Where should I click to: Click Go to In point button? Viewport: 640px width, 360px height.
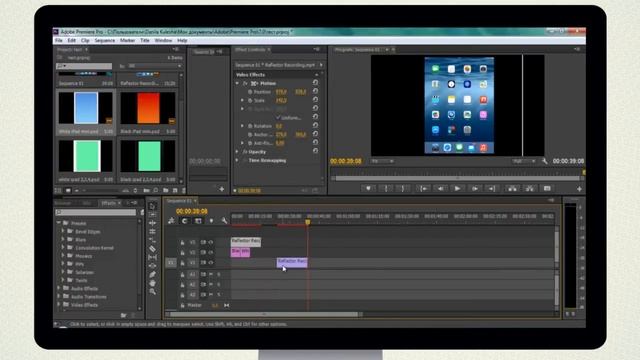pyautogui.click(x=424, y=189)
